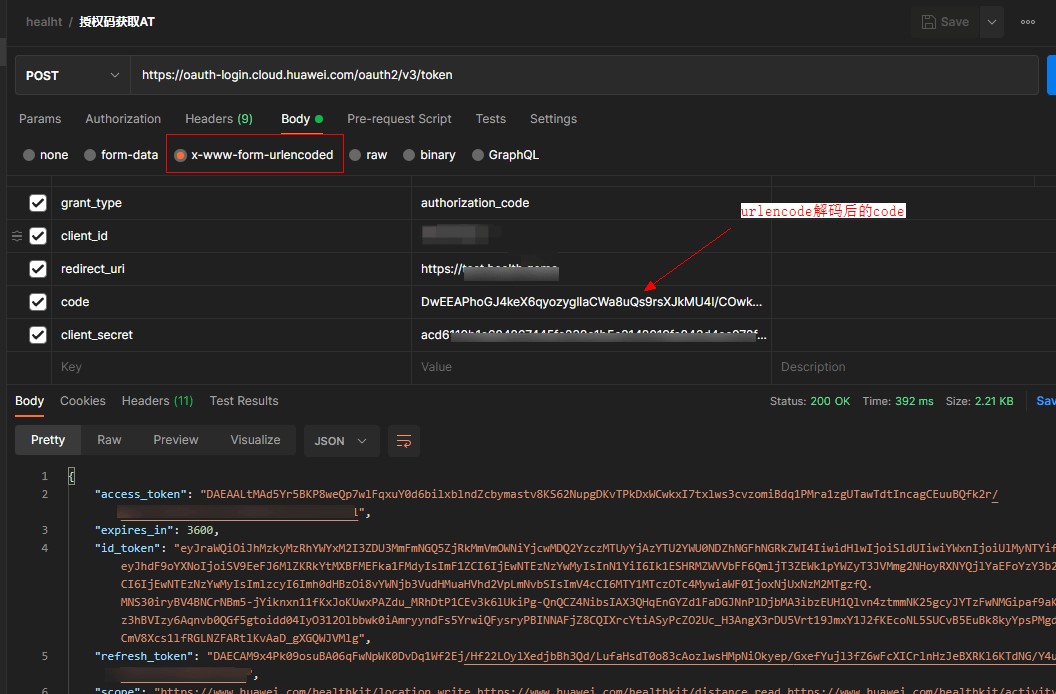This screenshot has height=694, width=1056.
Task: Open the response Headers (11) tab
Action: [158, 401]
